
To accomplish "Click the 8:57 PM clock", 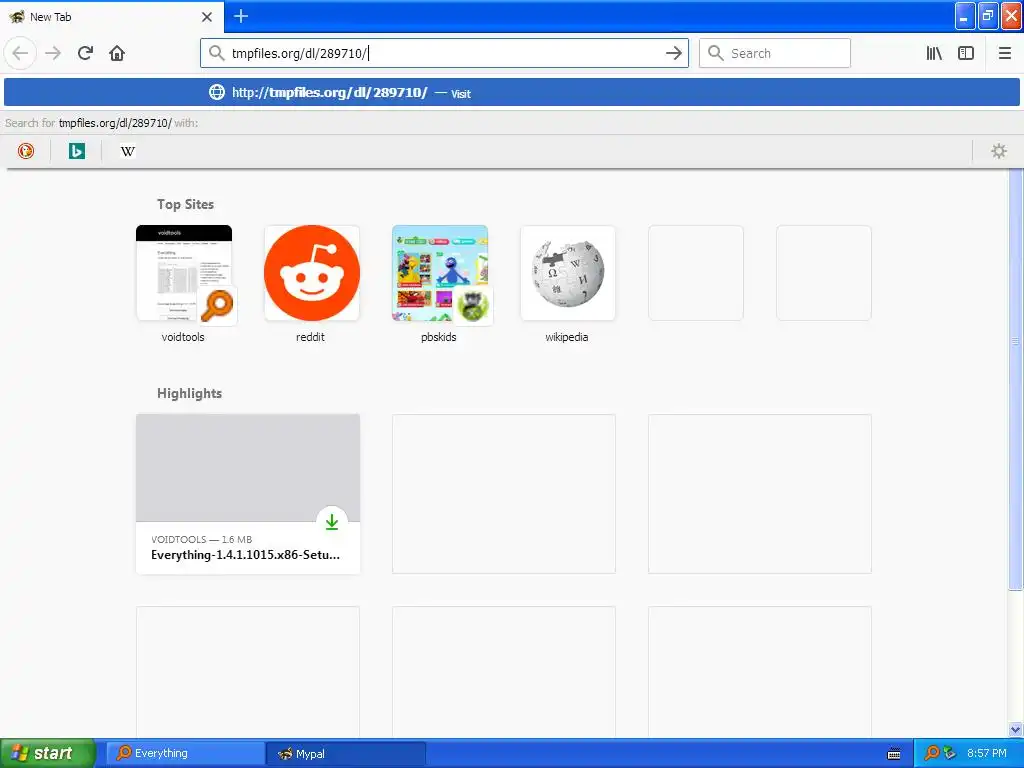I will click(987, 753).
